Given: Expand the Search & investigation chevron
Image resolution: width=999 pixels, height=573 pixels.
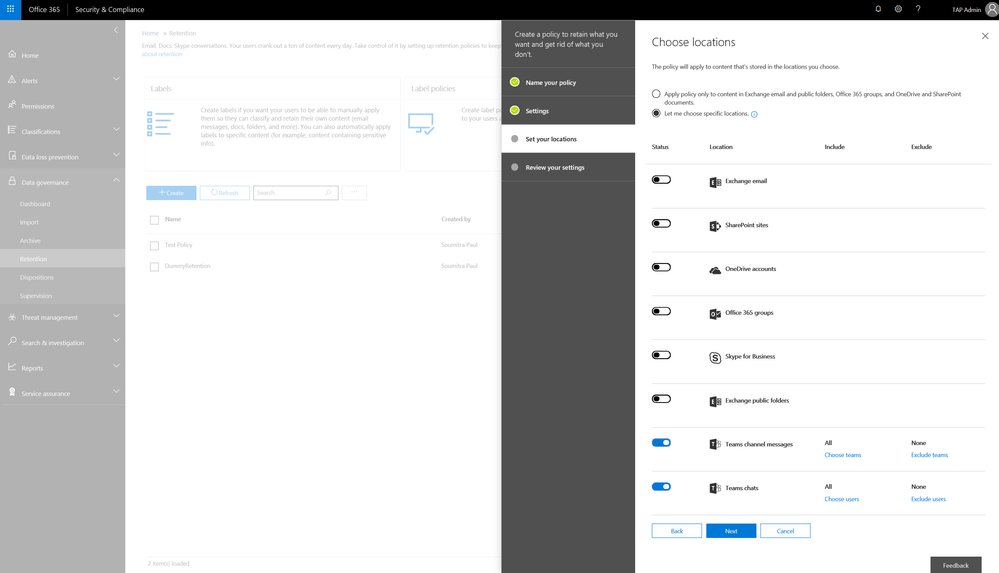Looking at the screenshot, I should [116, 340].
